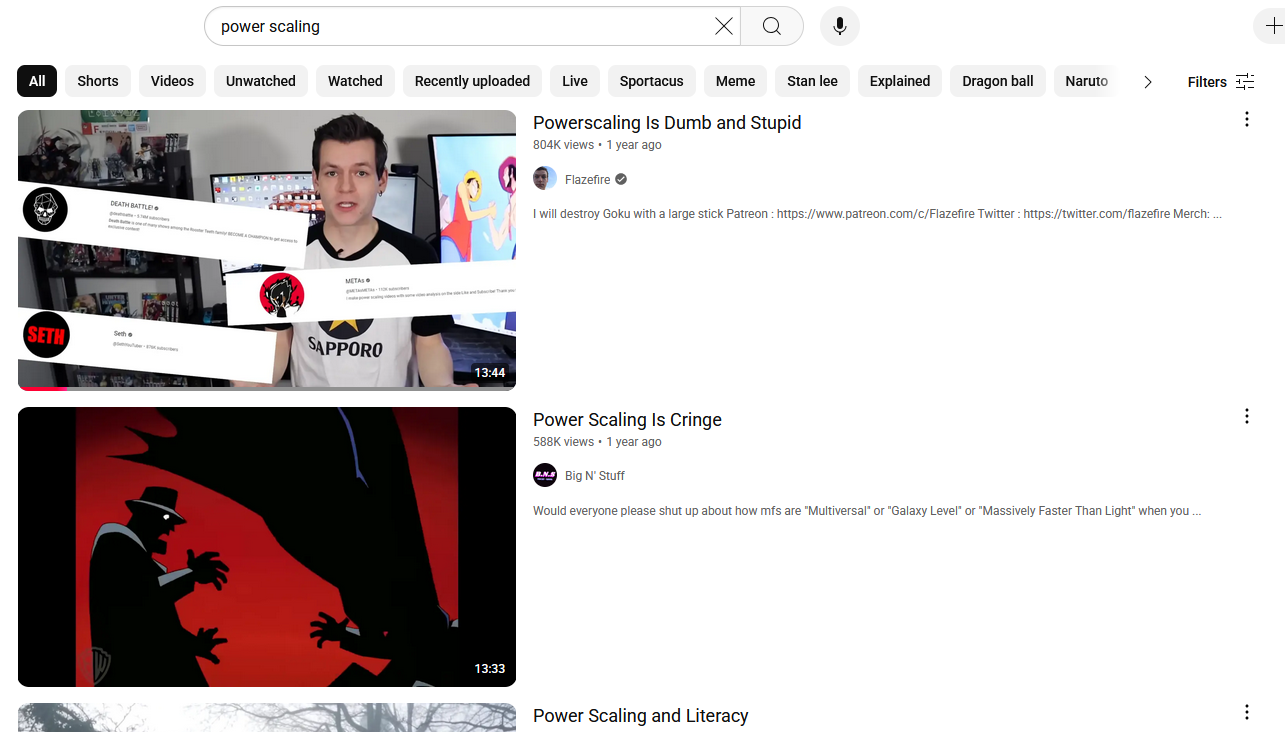This screenshot has height=732, width=1285.
Task: Select the Live filter chip
Action: (x=575, y=81)
